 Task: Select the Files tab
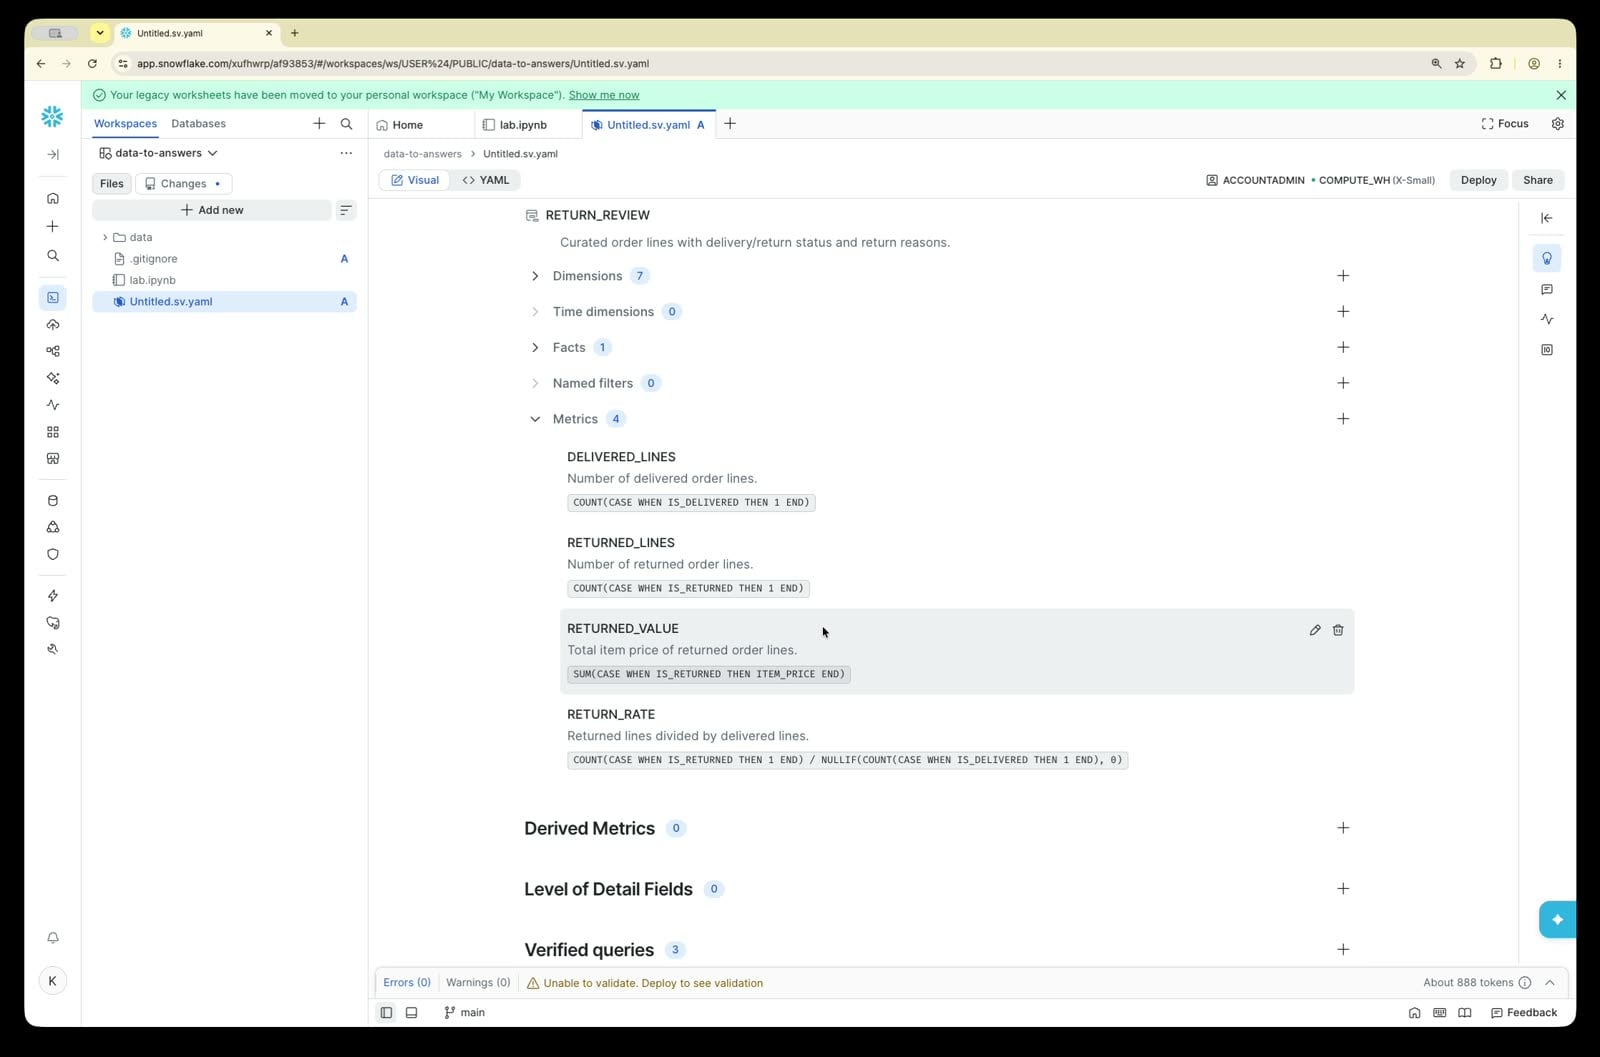click(x=112, y=184)
